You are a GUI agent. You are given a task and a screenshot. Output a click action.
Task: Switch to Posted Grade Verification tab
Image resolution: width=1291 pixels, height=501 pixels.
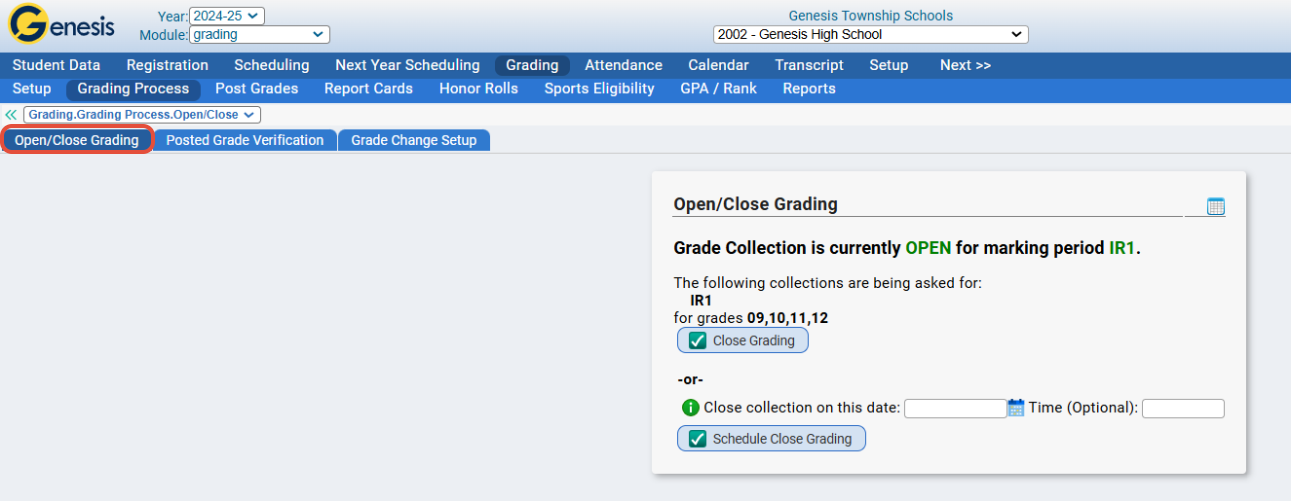coord(245,140)
